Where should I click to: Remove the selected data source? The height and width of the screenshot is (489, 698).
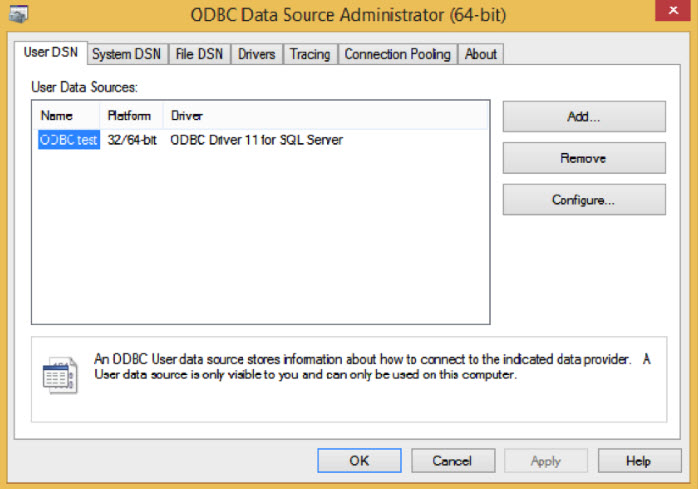click(584, 158)
